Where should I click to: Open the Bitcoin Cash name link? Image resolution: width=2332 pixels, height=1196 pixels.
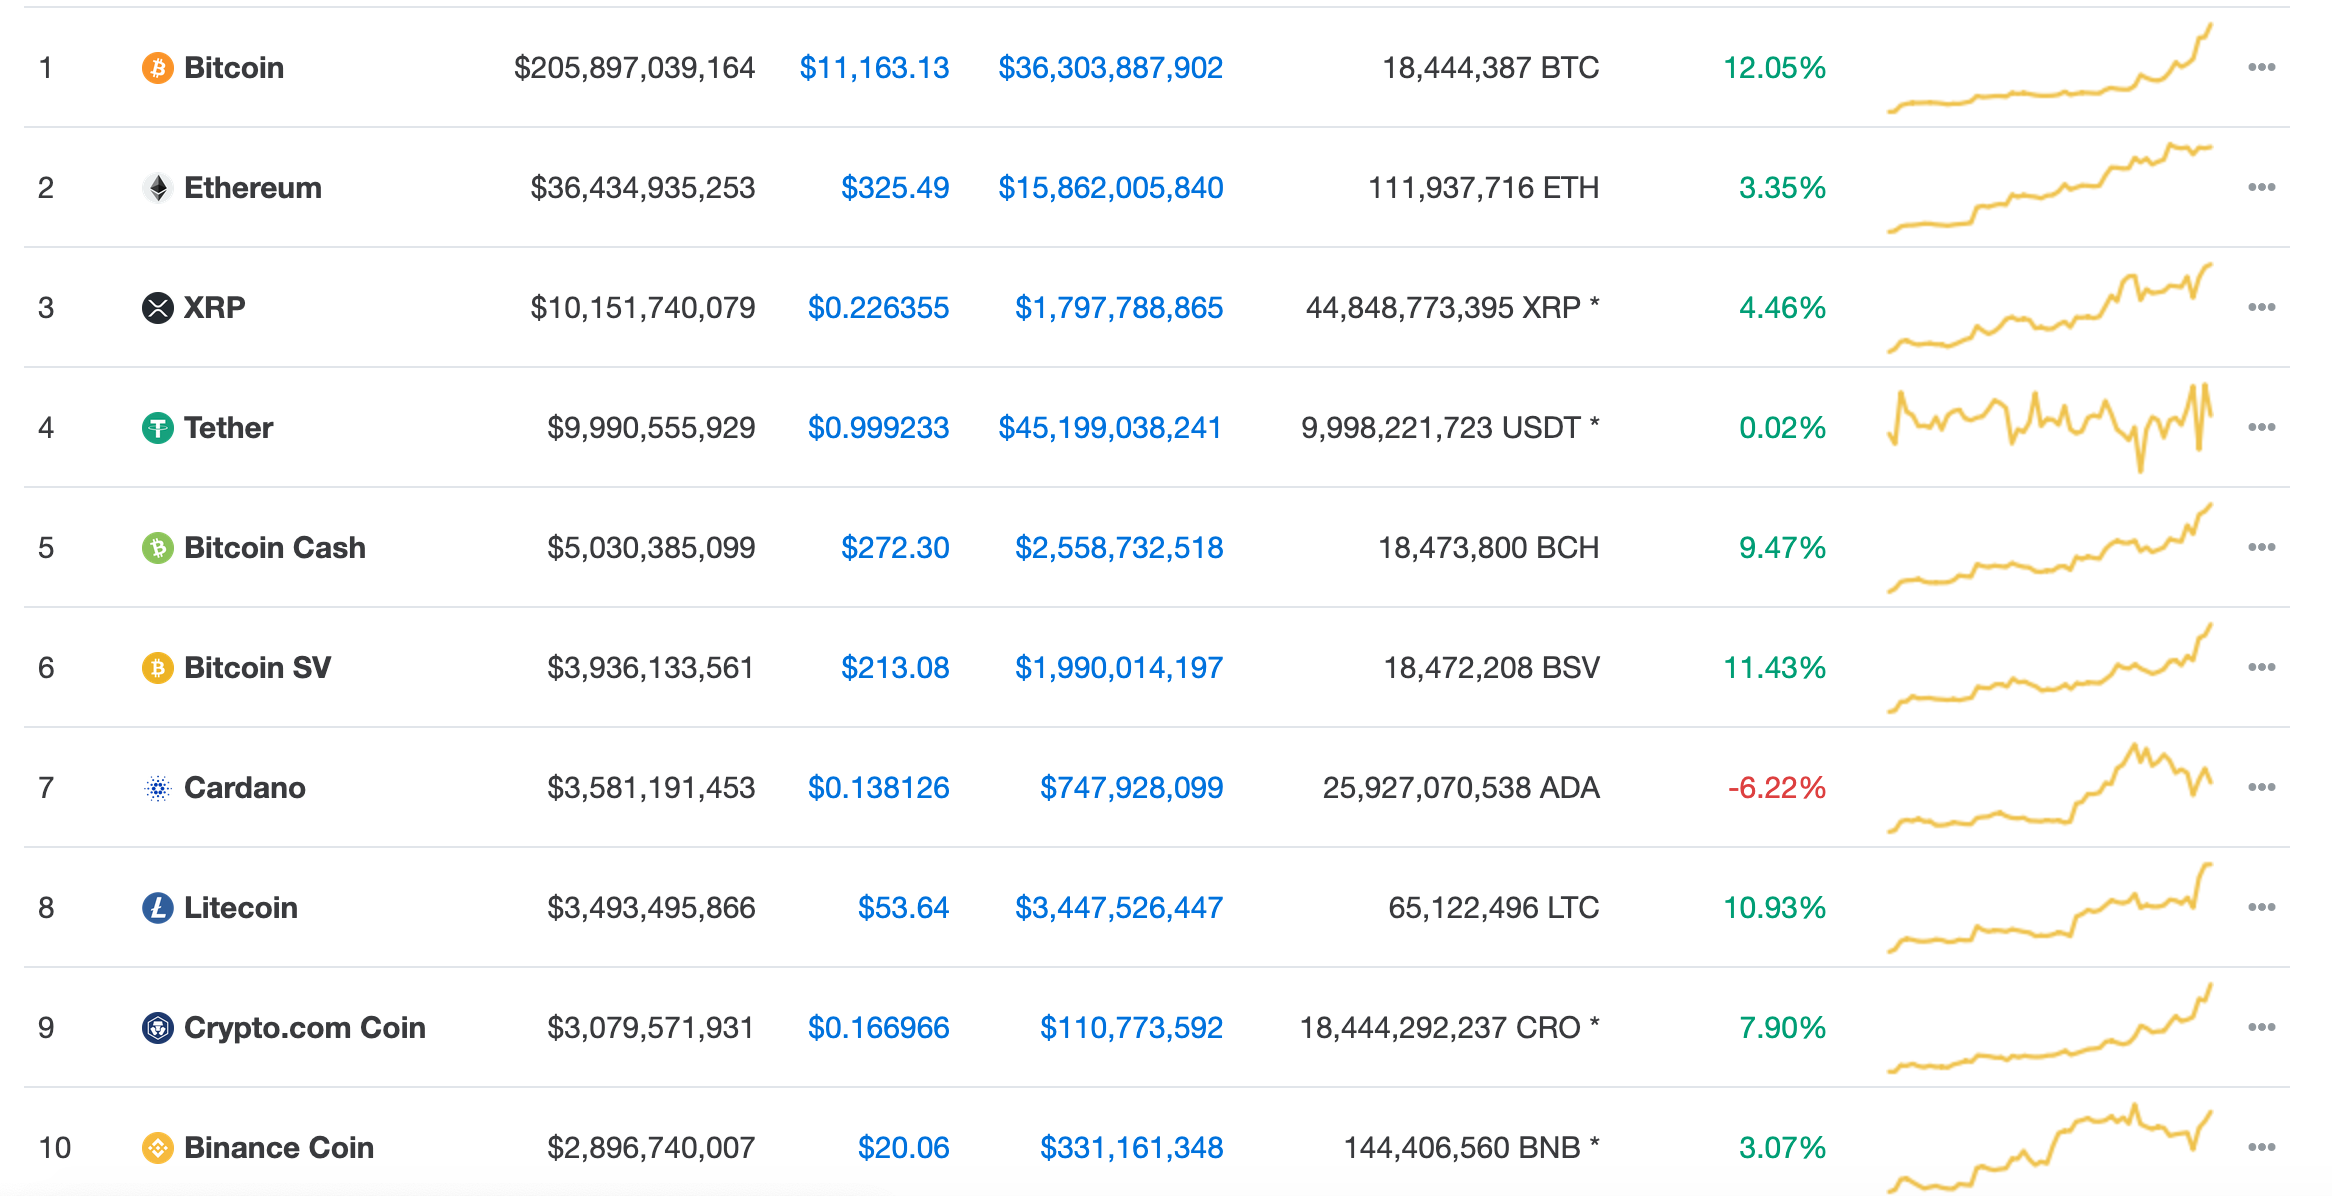pos(275,548)
